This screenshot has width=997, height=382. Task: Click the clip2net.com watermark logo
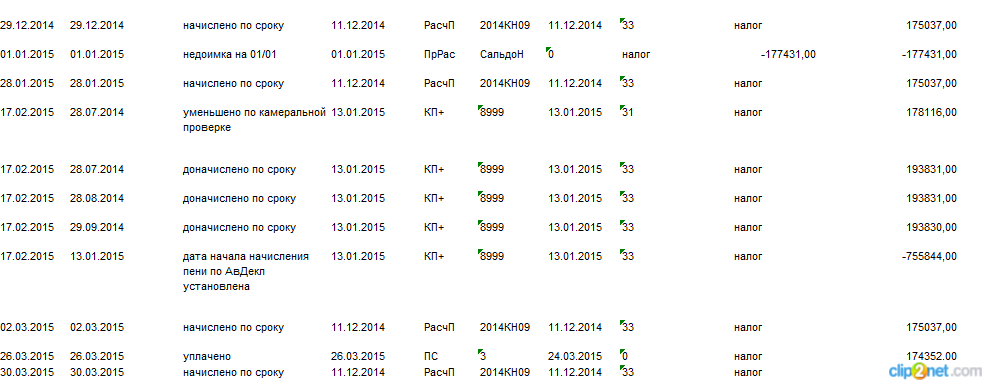tap(944, 370)
